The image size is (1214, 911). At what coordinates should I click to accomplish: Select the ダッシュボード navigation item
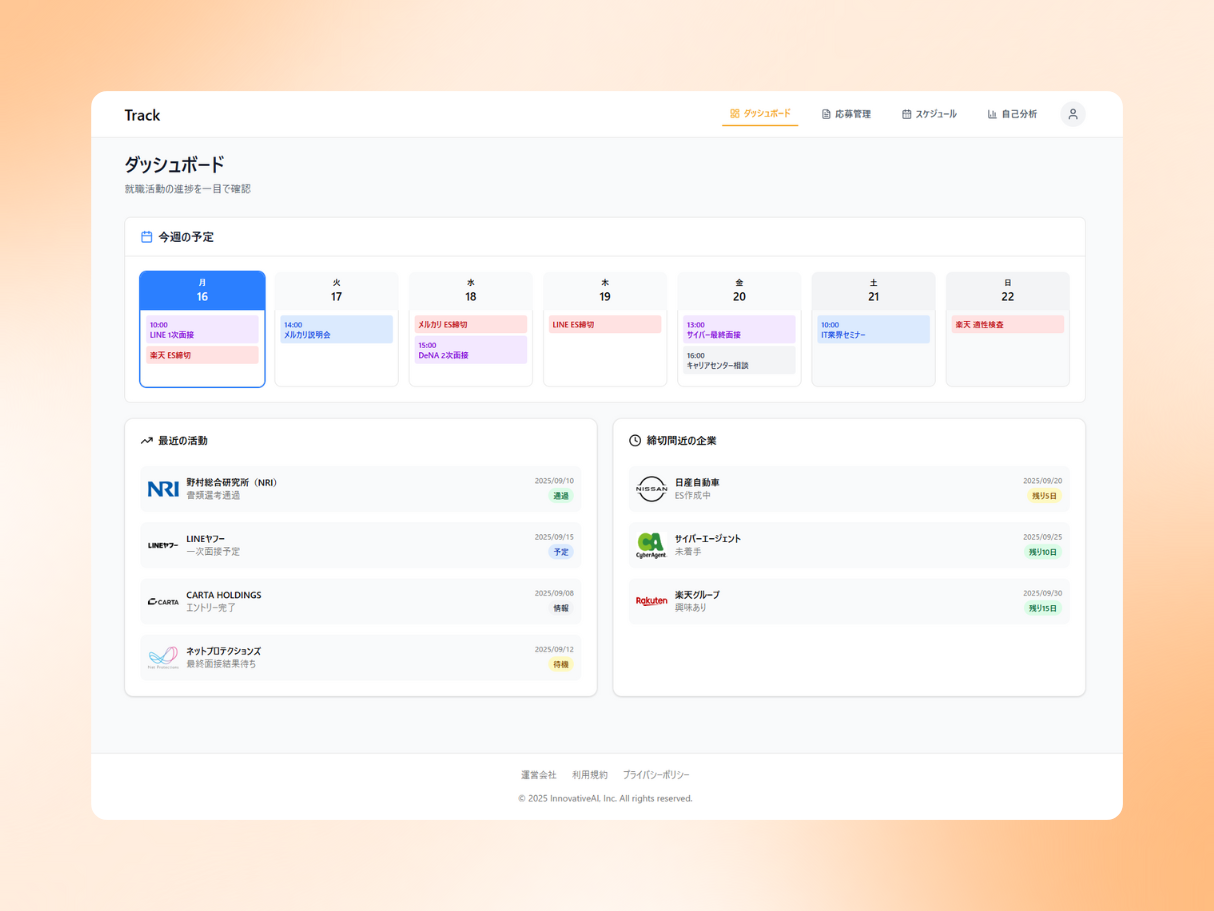pyautogui.click(x=760, y=114)
